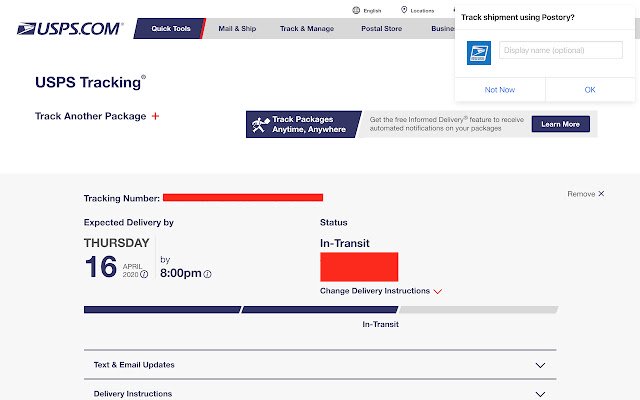
Task: Click the Postory USPS carrier icon
Action: click(x=479, y=53)
